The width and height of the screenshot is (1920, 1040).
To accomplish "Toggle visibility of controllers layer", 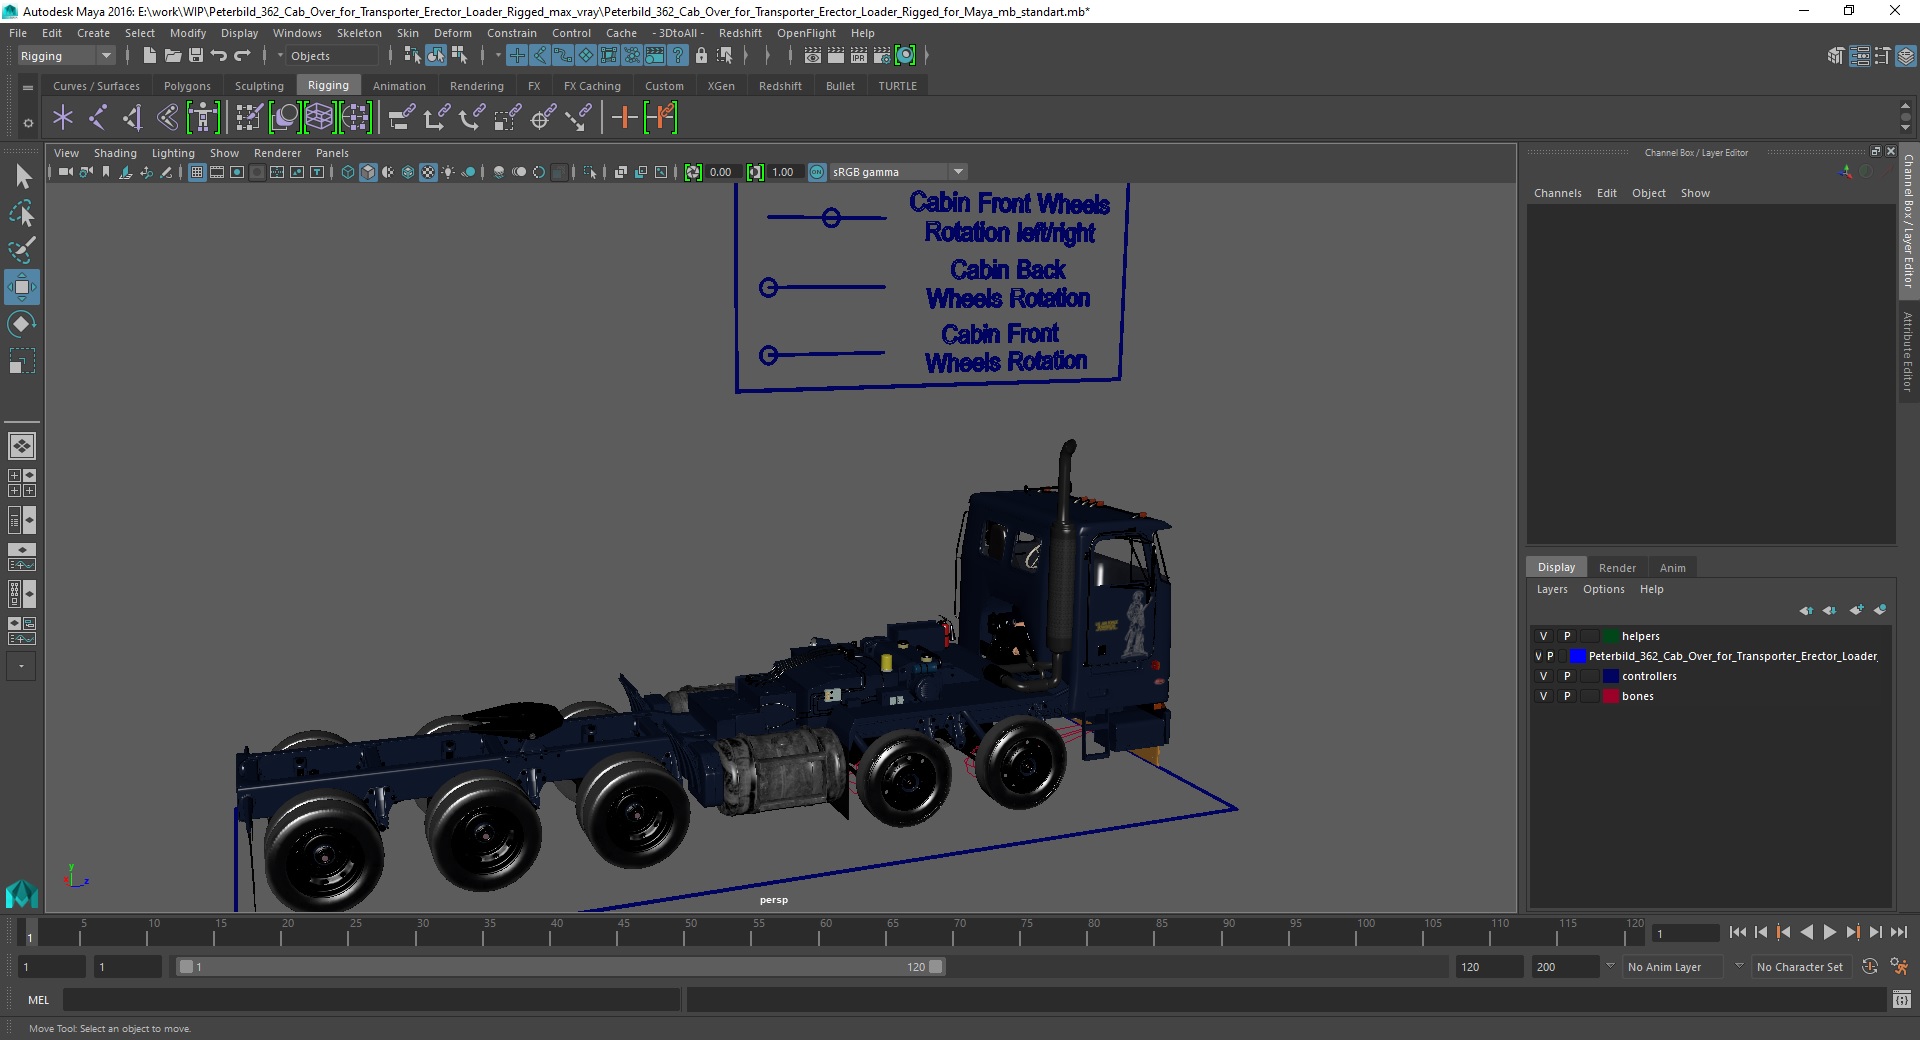I will pos(1543,676).
